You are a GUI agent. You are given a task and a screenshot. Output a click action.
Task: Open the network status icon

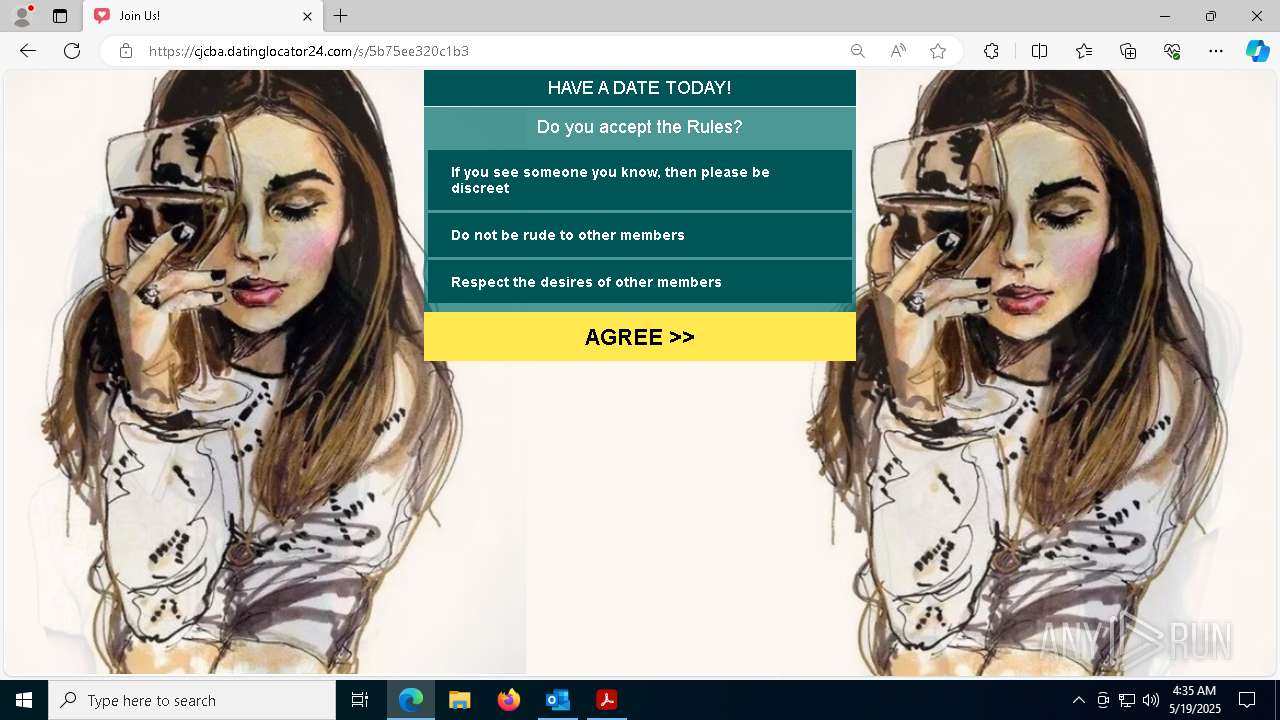[1127, 700]
